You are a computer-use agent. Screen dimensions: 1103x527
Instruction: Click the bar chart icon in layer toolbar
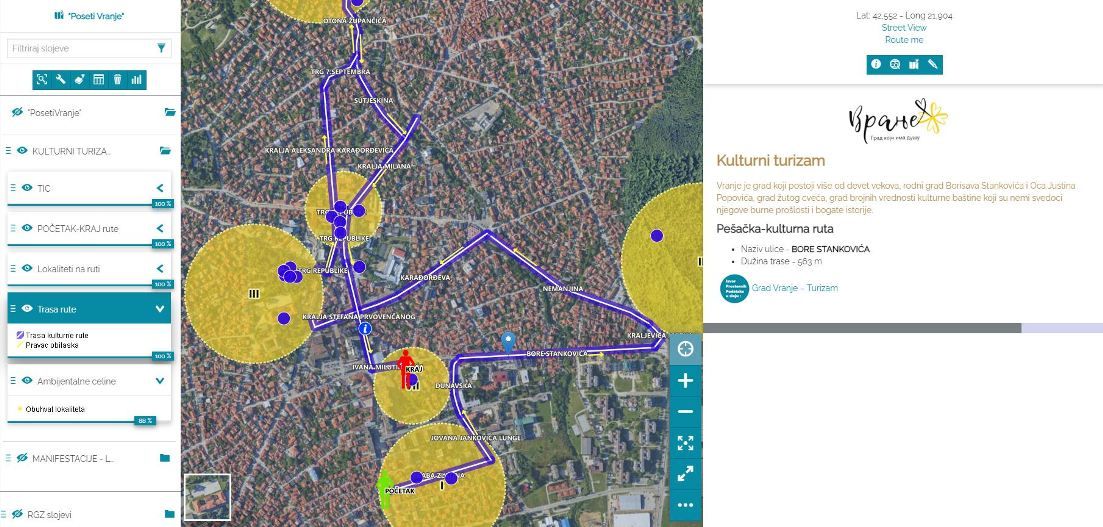136,79
